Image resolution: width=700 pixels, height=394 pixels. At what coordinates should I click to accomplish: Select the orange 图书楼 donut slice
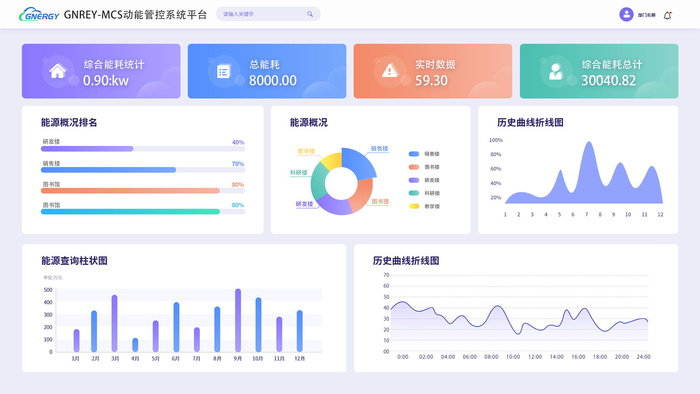[362, 195]
